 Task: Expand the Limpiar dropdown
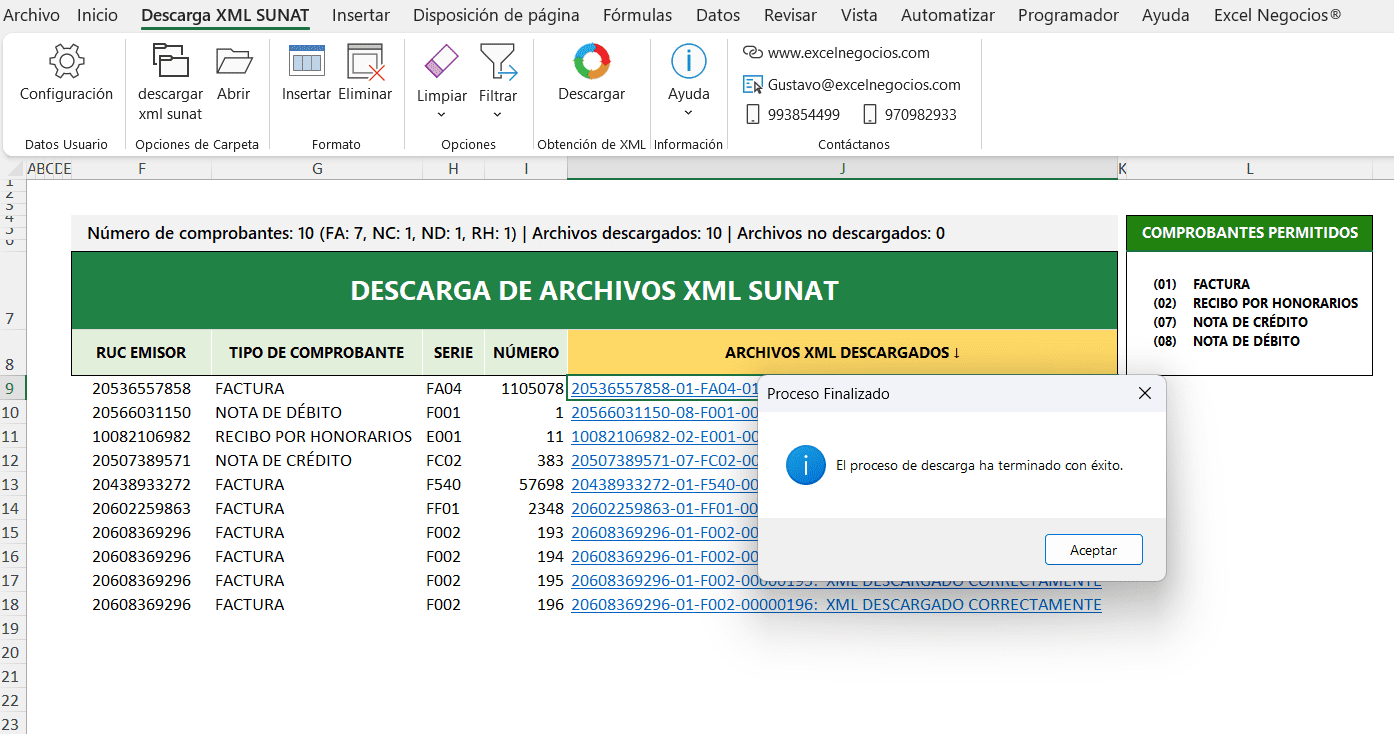(441, 114)
